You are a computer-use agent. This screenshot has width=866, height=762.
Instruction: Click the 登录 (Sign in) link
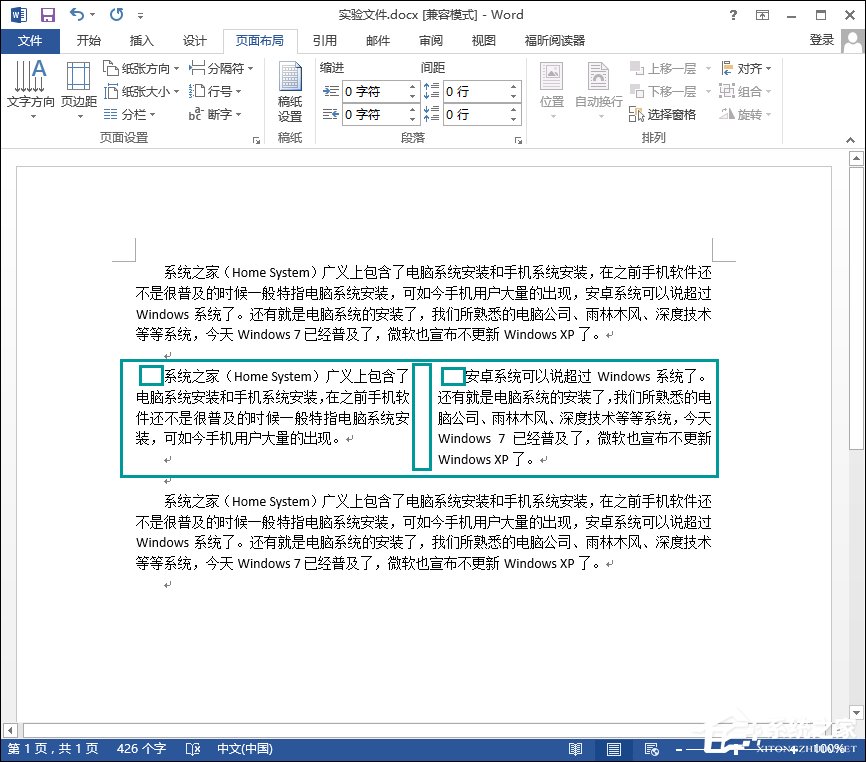[822, 41]
